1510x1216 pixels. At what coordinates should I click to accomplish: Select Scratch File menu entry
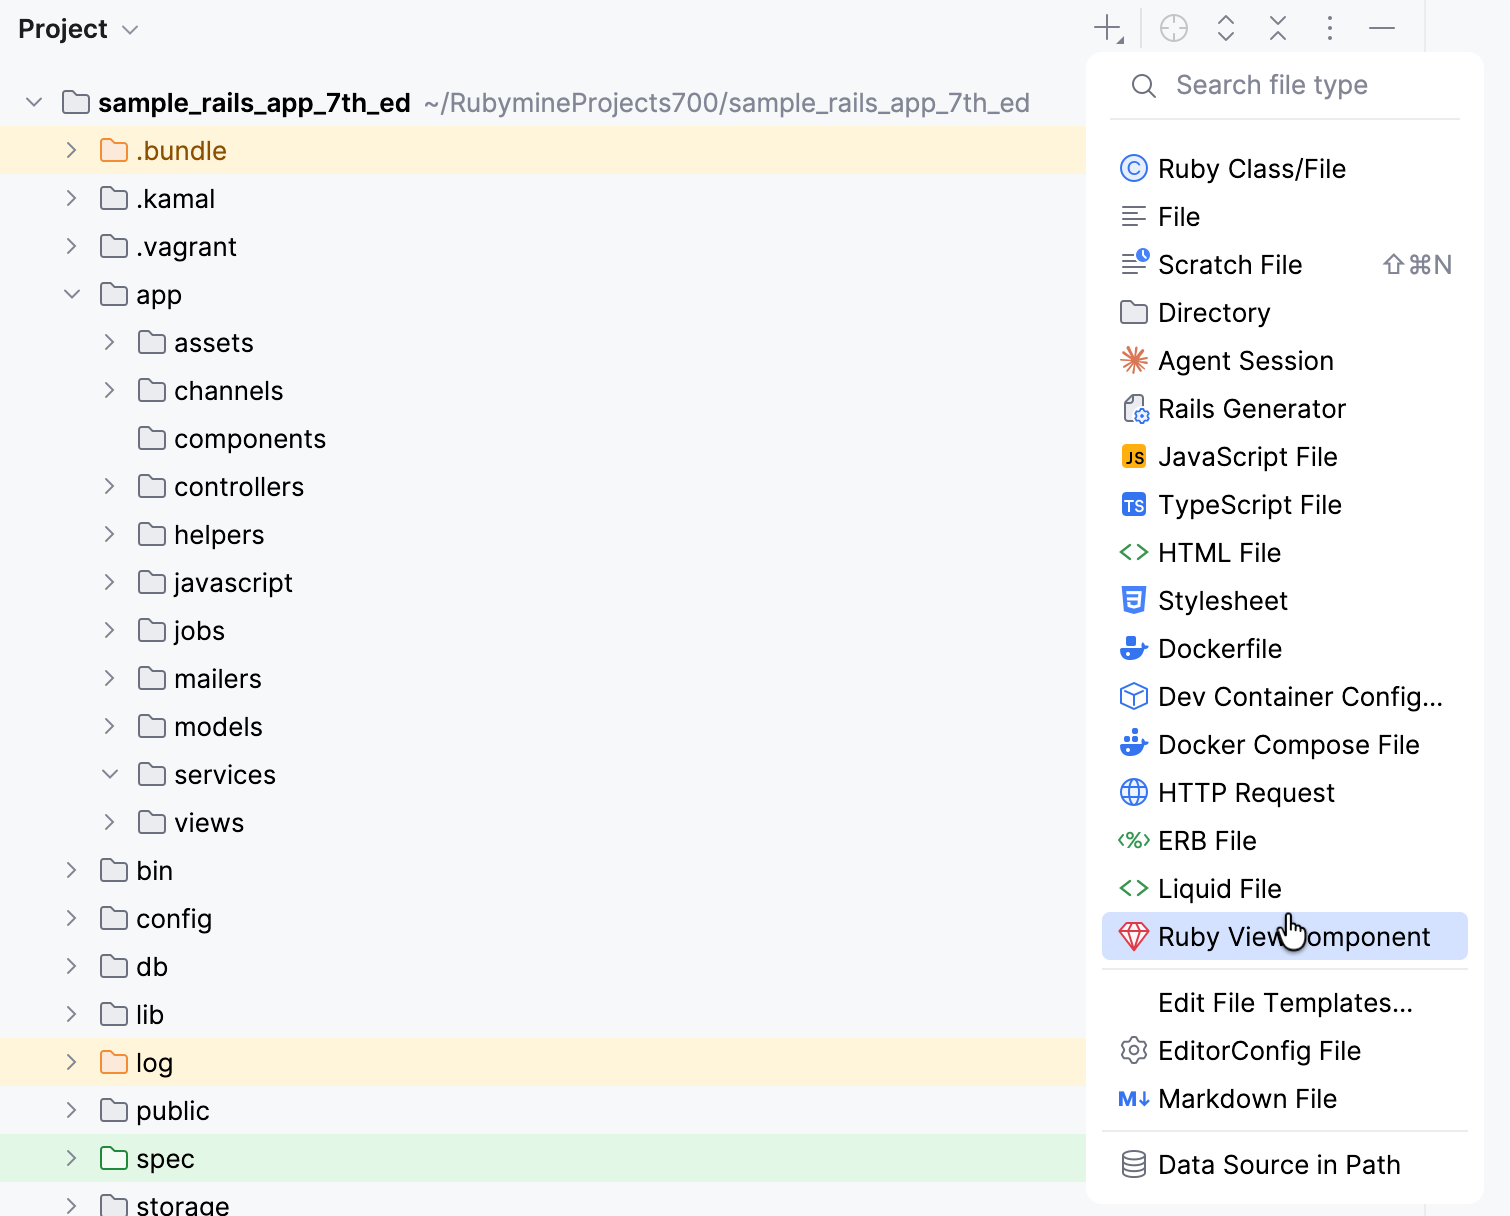1285,264
